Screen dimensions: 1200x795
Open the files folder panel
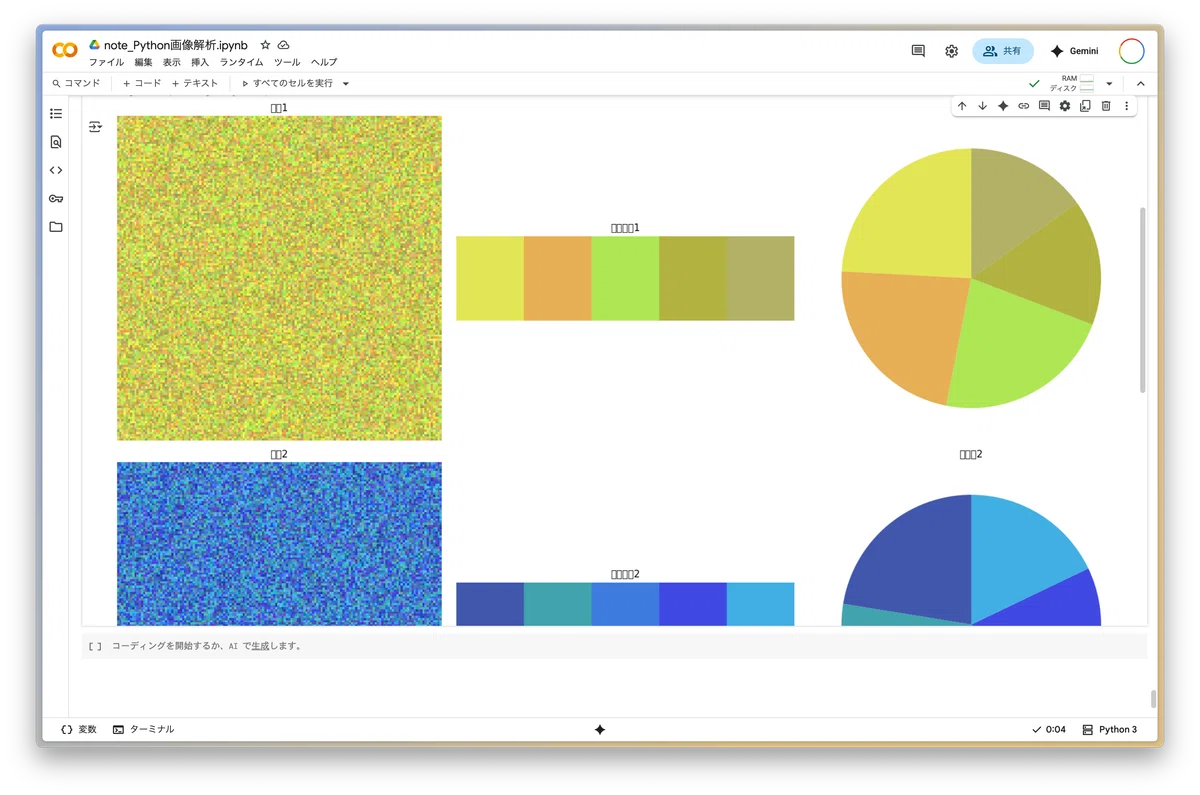tap(56, 227)
